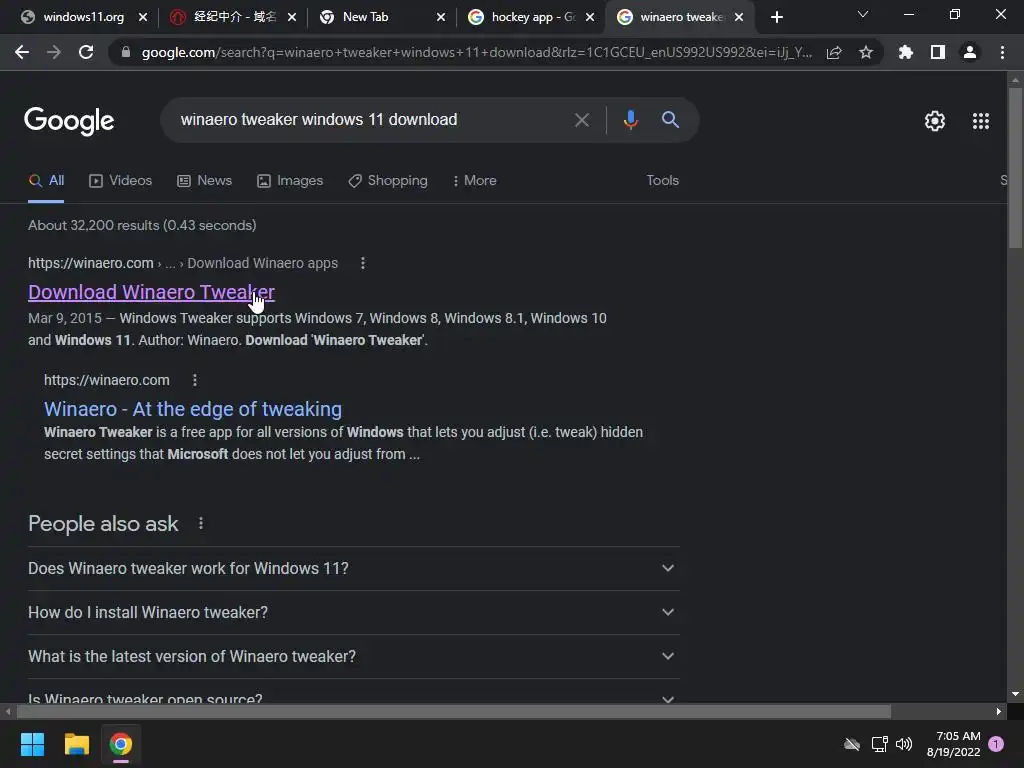
Task: Go to the Google logo homepage
Action: pos(69,121)
